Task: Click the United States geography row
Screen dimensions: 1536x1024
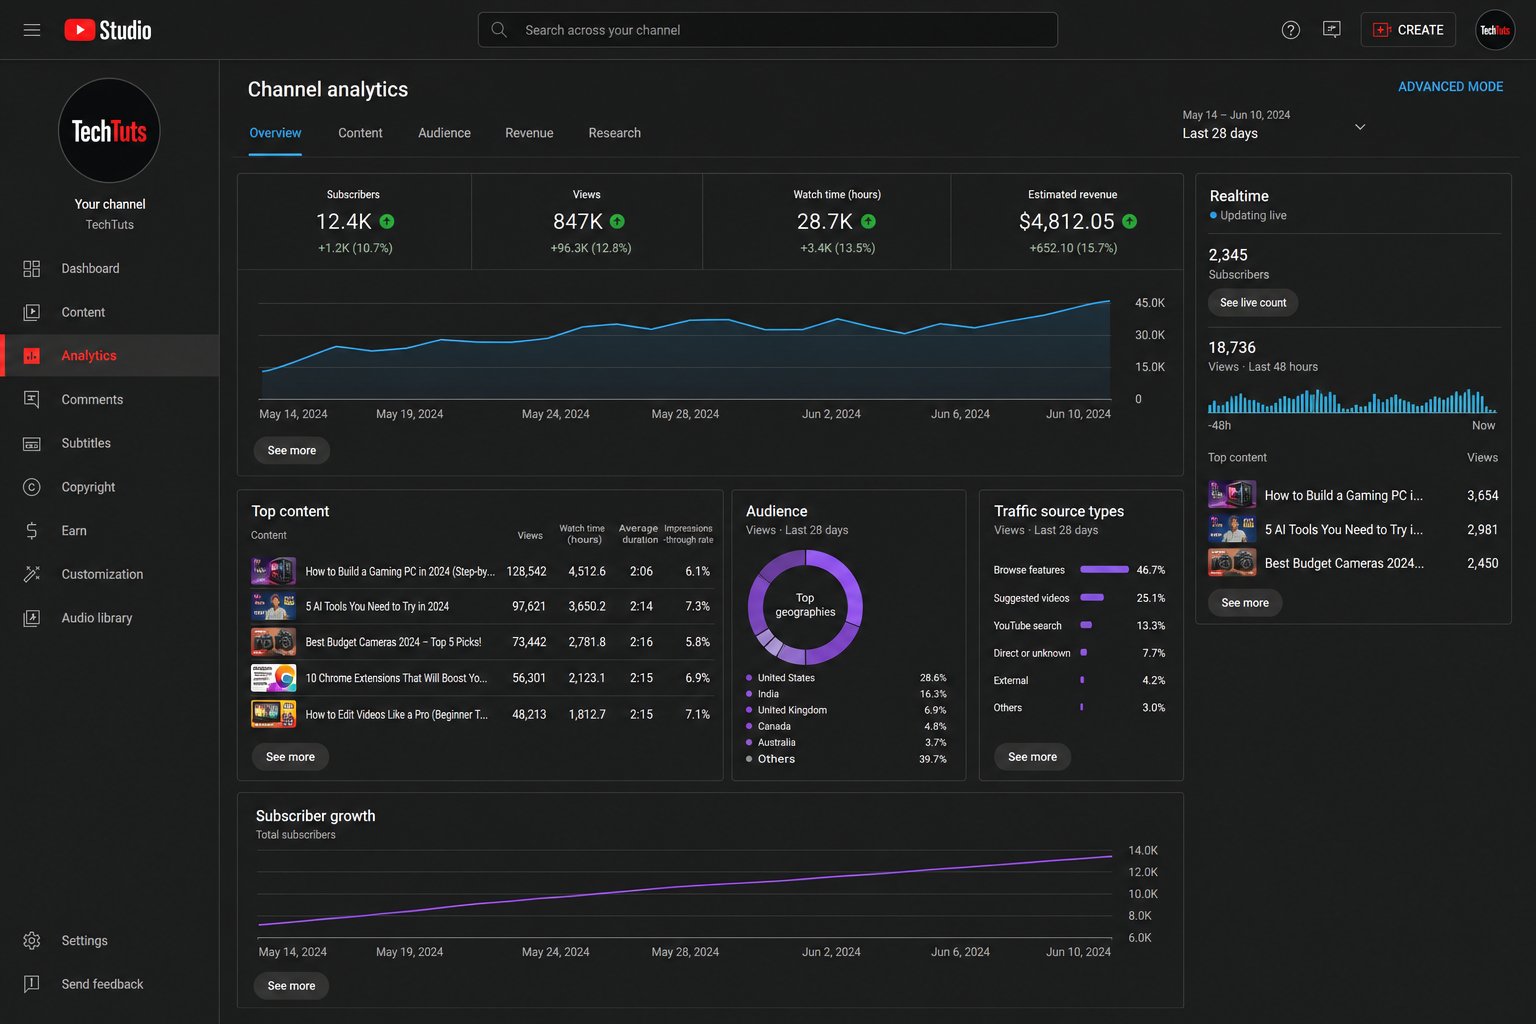Action: click(x=846, y=678)
